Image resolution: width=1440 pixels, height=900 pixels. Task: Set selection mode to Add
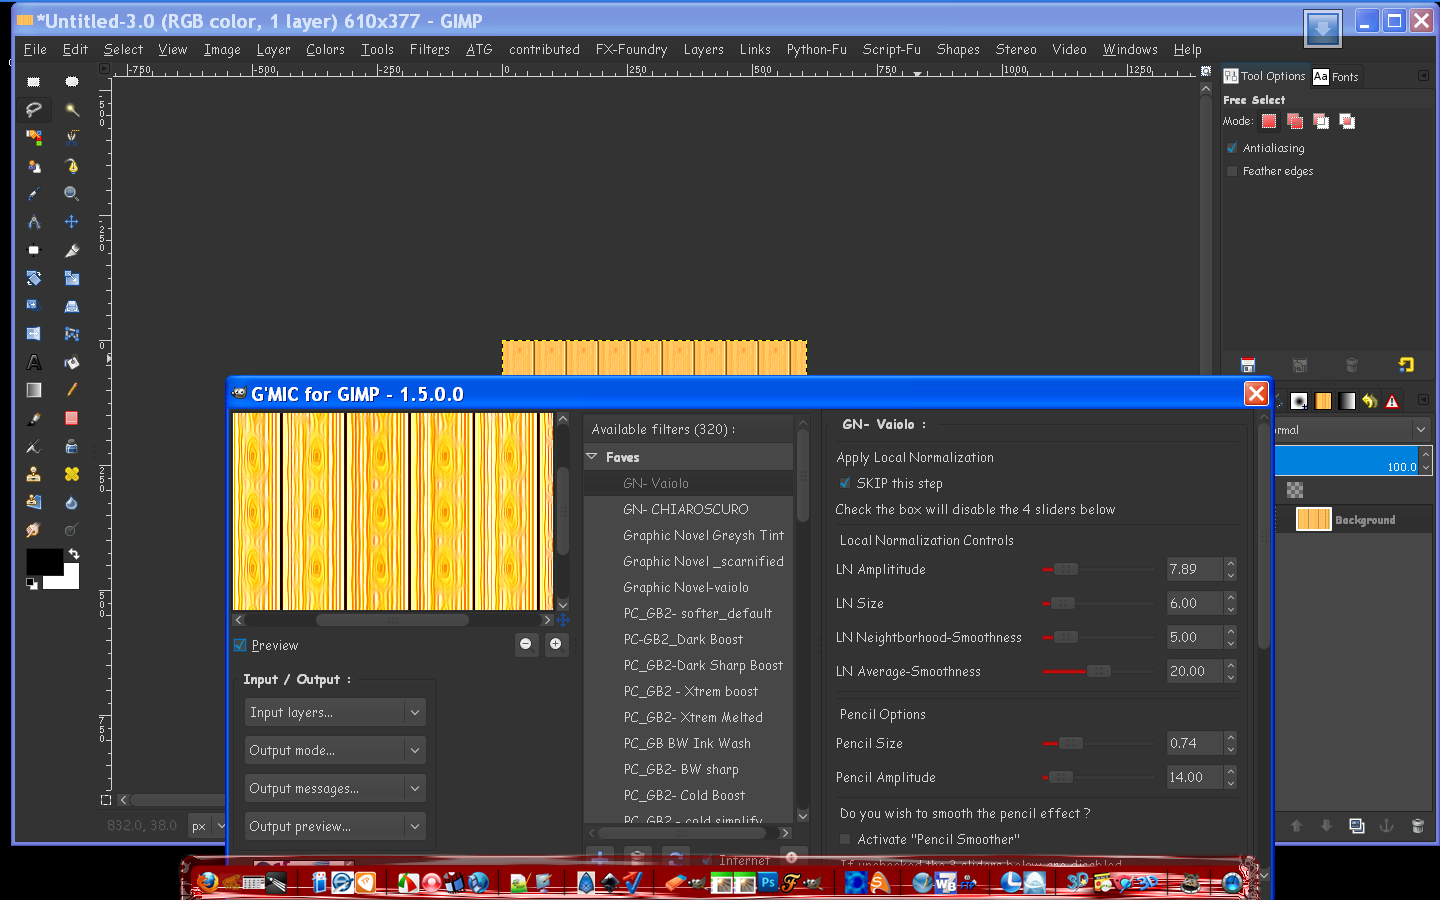[1295, 121]
